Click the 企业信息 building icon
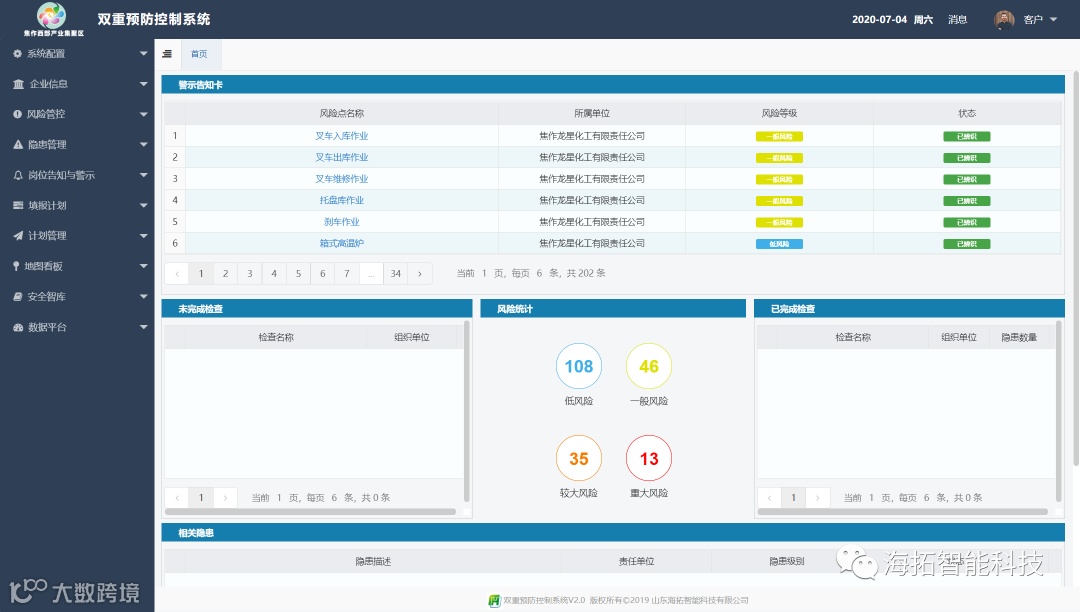This screenshot has width=1080, height=612. [19, 84]
